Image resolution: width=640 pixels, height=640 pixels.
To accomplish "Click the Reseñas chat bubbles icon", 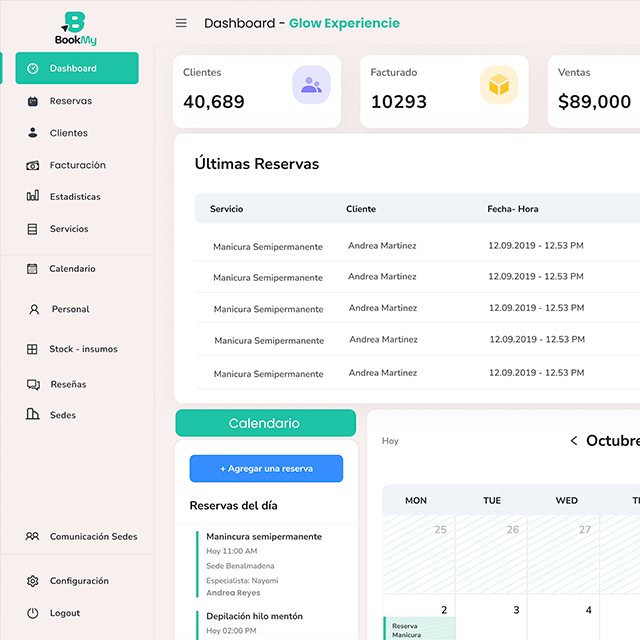I will coord(33,384).
